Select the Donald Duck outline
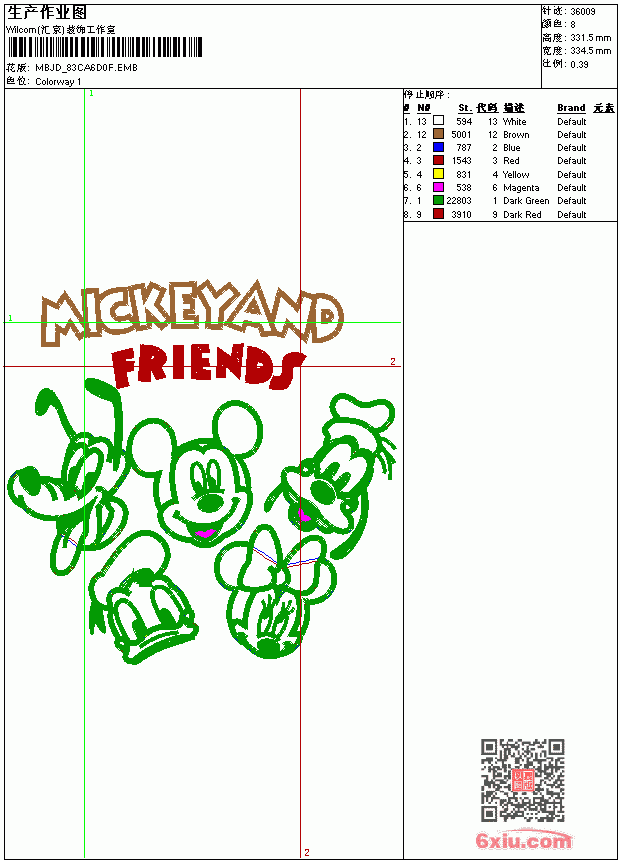 click(143, 598)
